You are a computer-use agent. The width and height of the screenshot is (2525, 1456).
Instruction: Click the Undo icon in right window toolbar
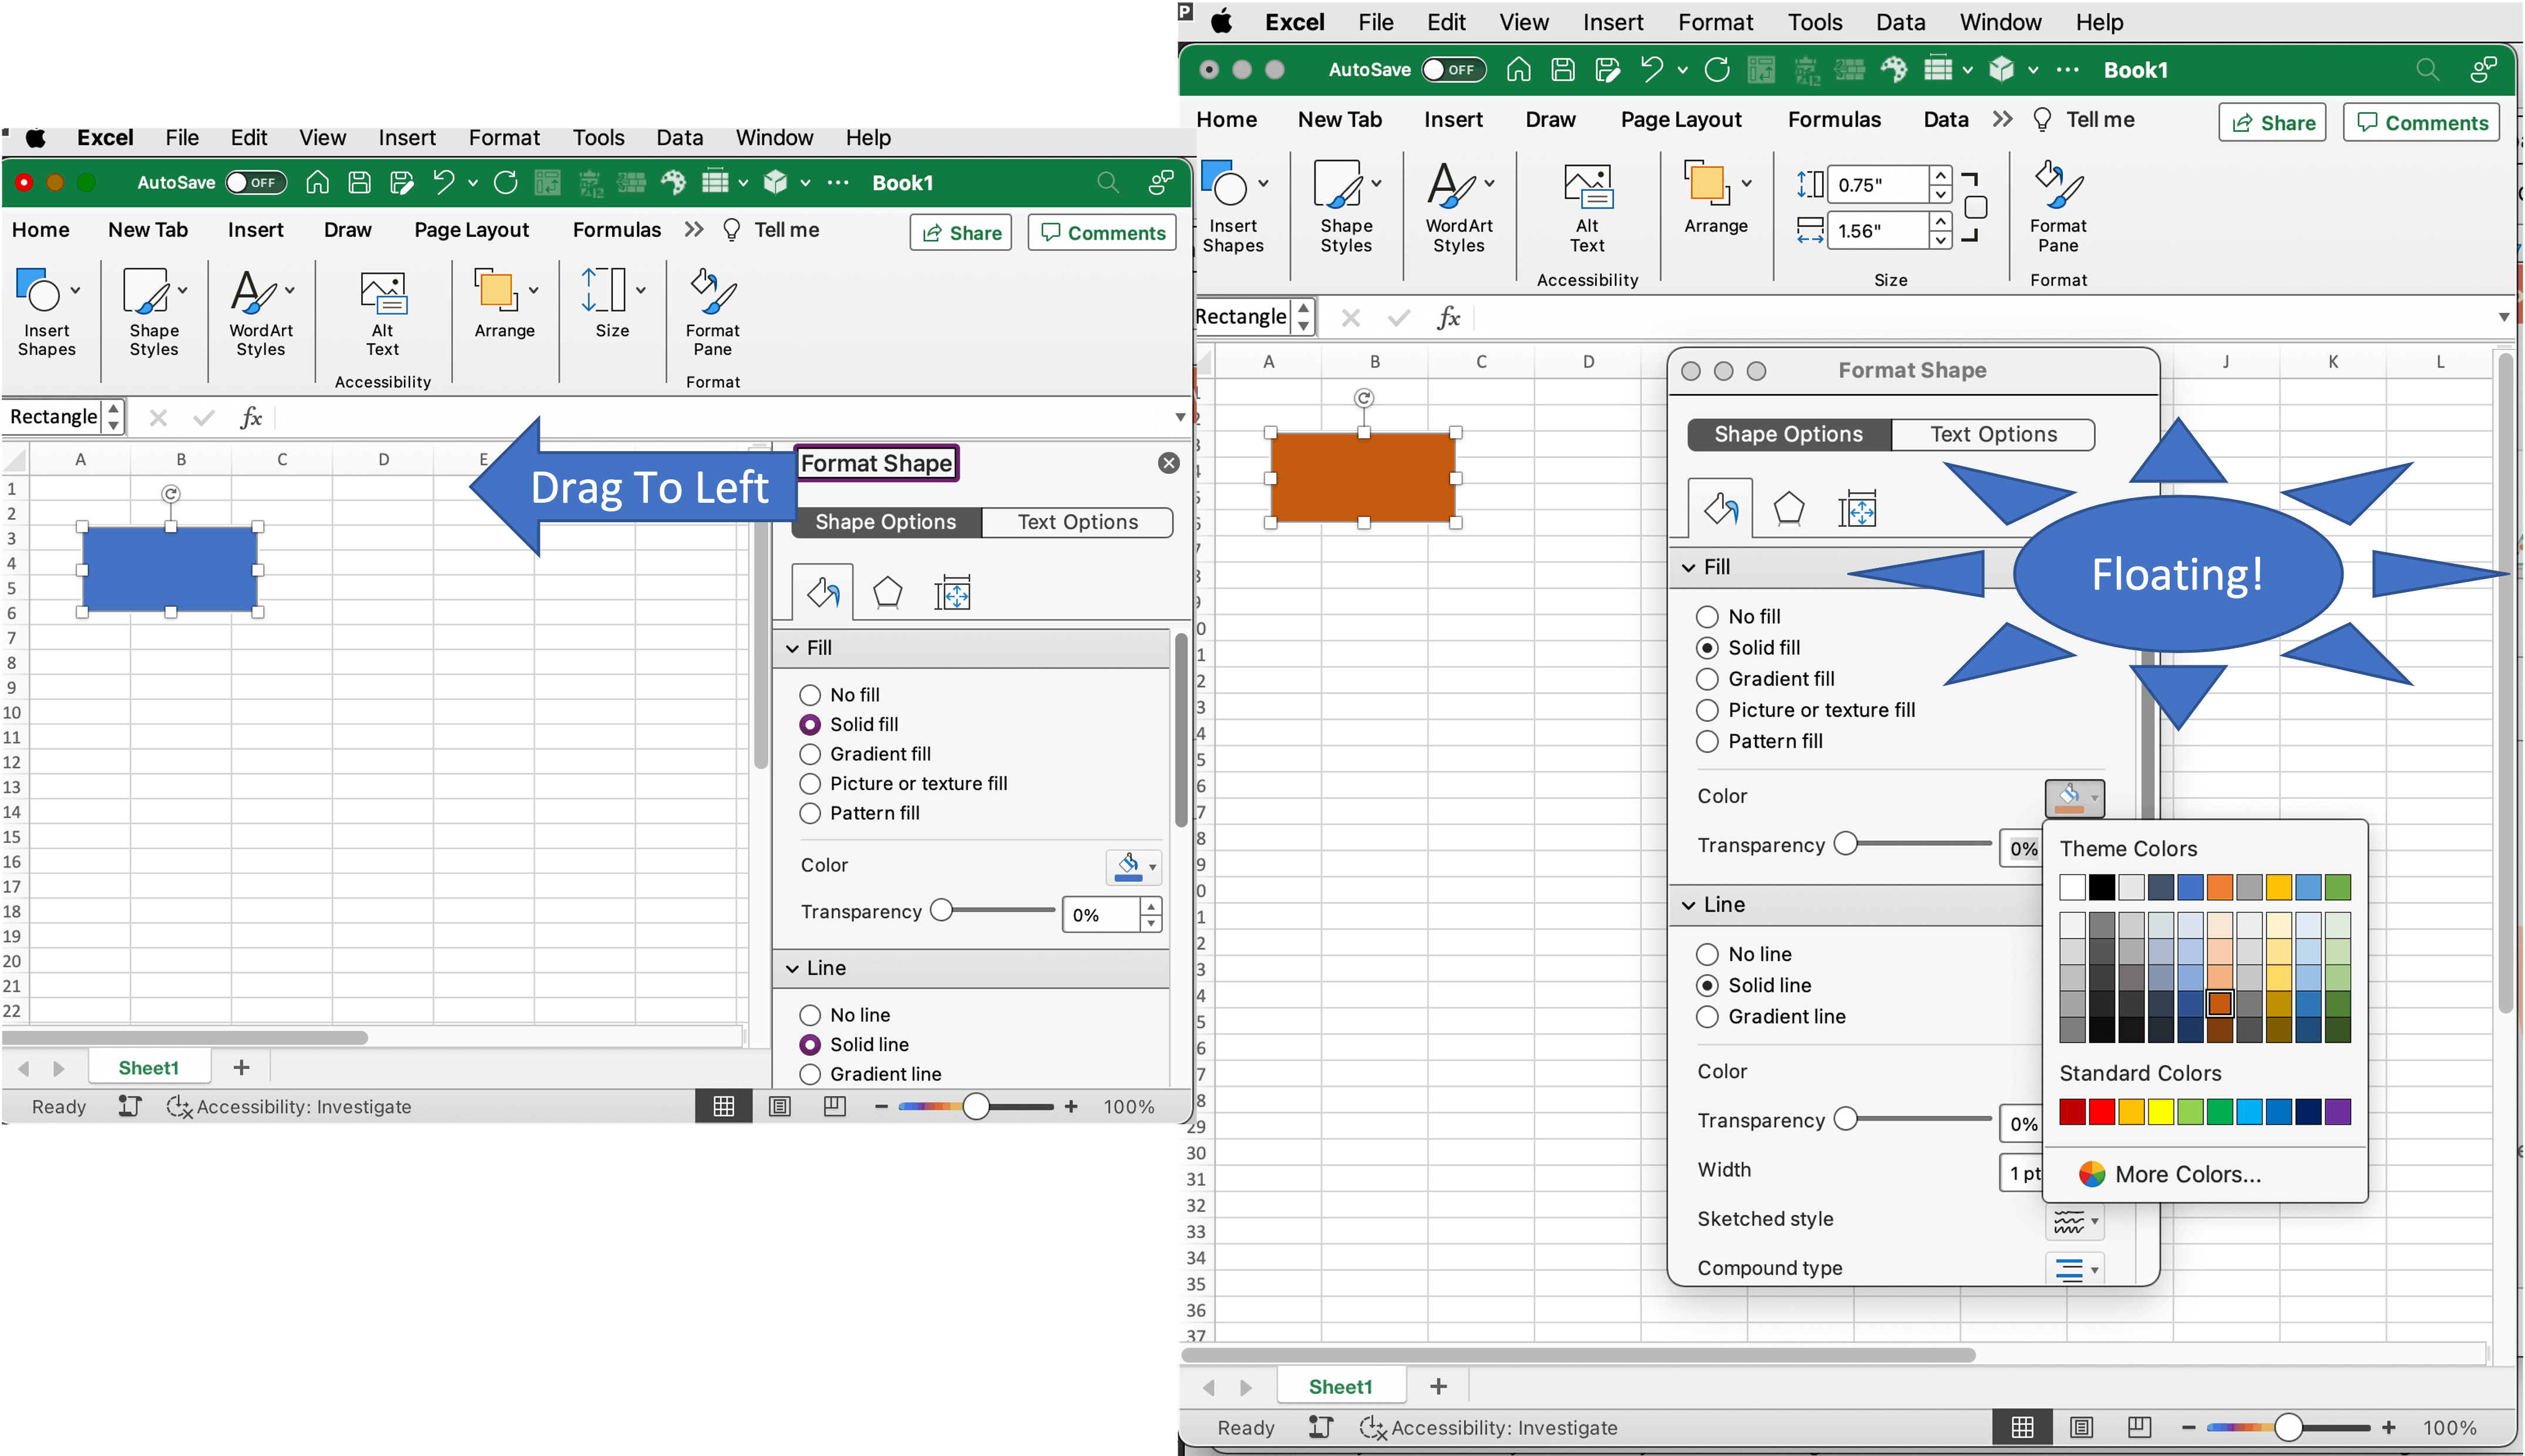[x=1651, y=69]
